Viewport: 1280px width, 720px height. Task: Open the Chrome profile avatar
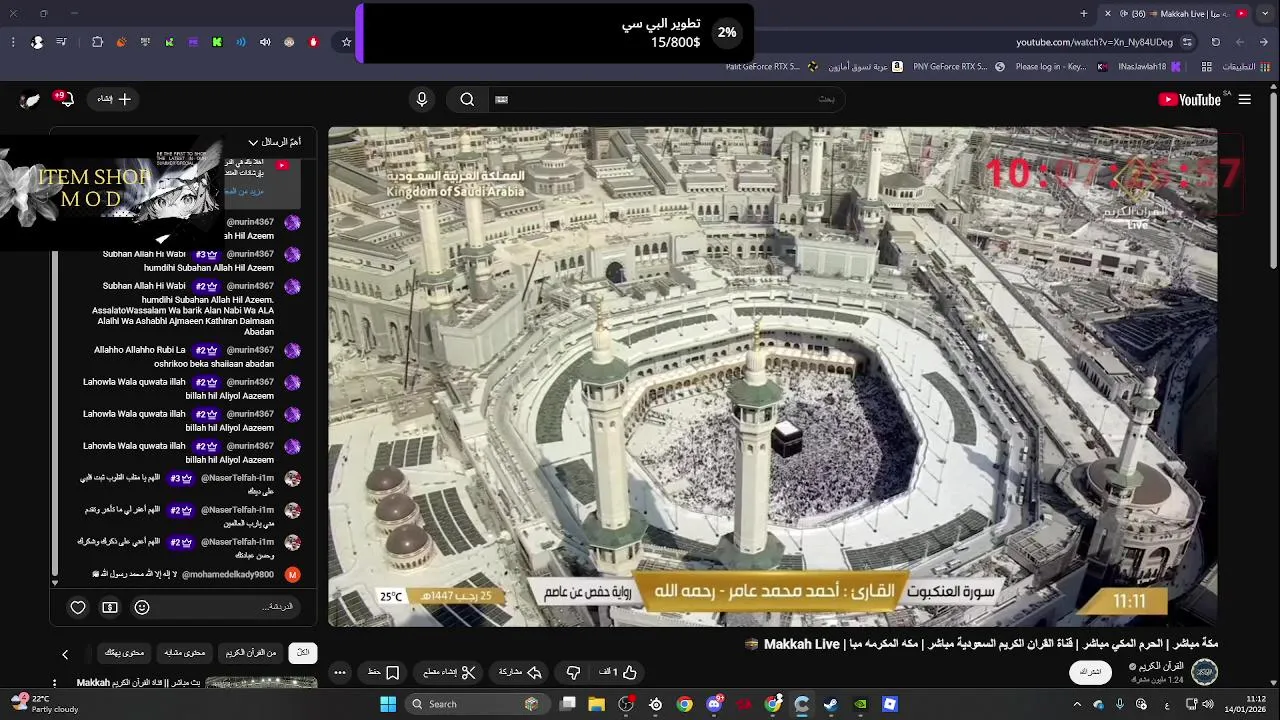coord(37,42)
